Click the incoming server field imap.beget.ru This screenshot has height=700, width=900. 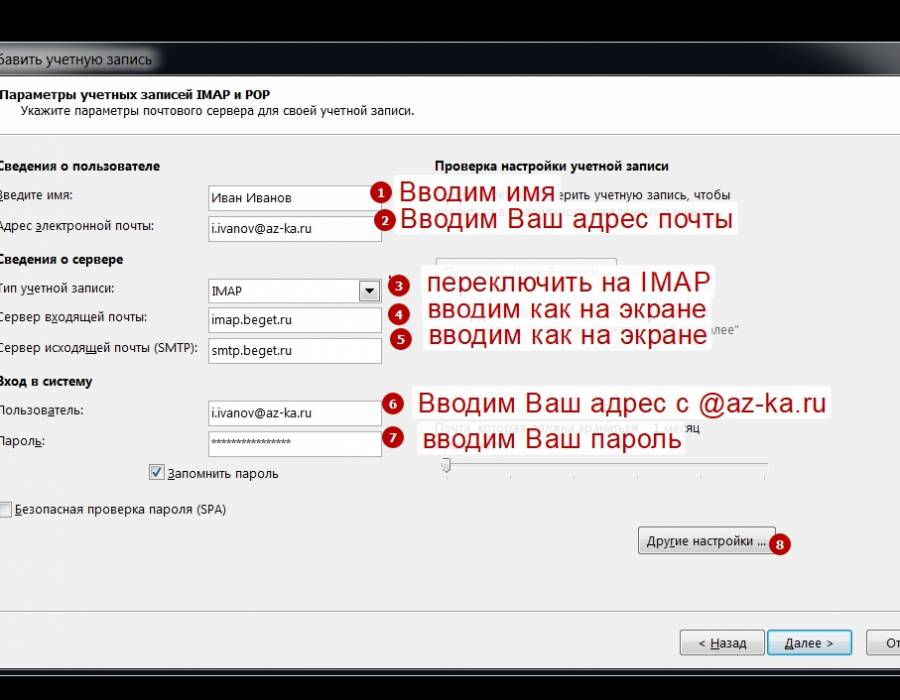point(294,320)
